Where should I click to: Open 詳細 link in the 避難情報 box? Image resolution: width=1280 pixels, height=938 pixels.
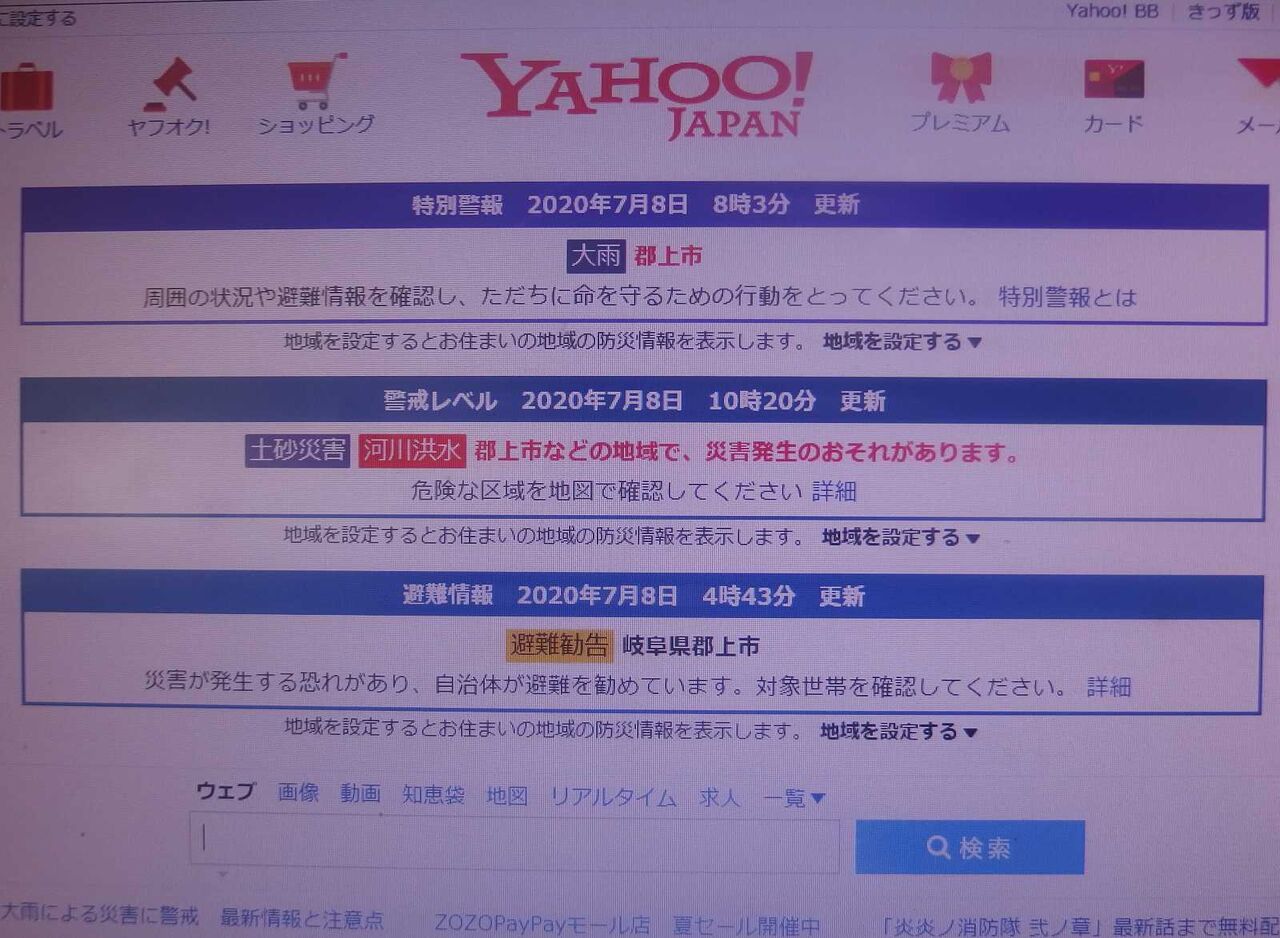(x=1109, y=687)
